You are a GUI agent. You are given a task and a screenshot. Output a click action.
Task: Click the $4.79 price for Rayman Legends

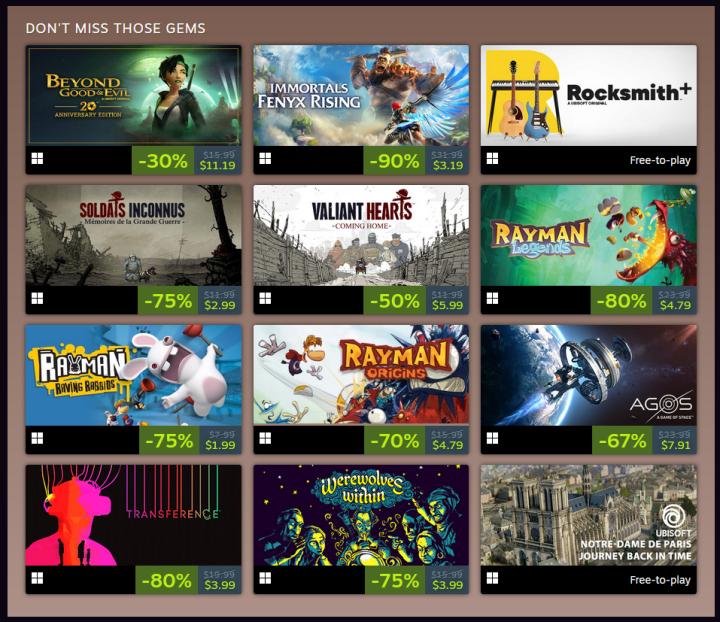tap(675, 305)
